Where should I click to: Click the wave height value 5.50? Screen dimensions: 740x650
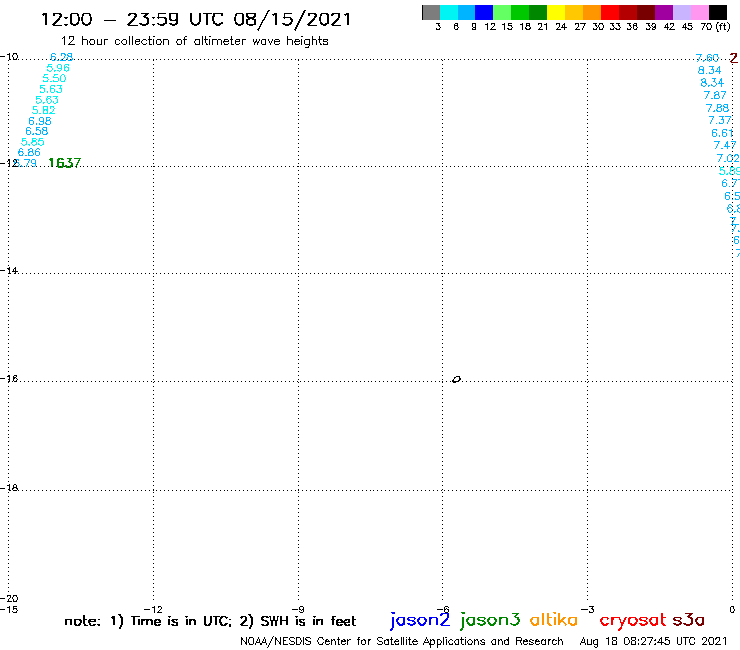54,78
